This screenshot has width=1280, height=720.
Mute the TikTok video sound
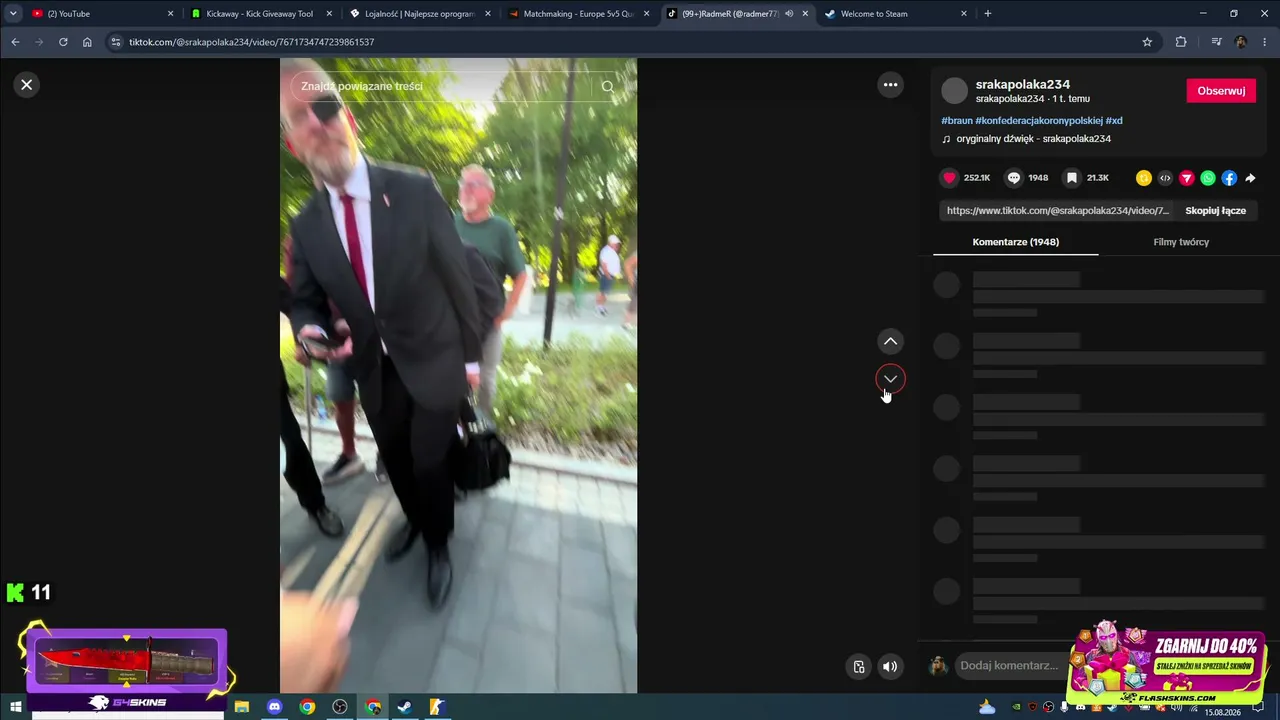coord(890,667)
